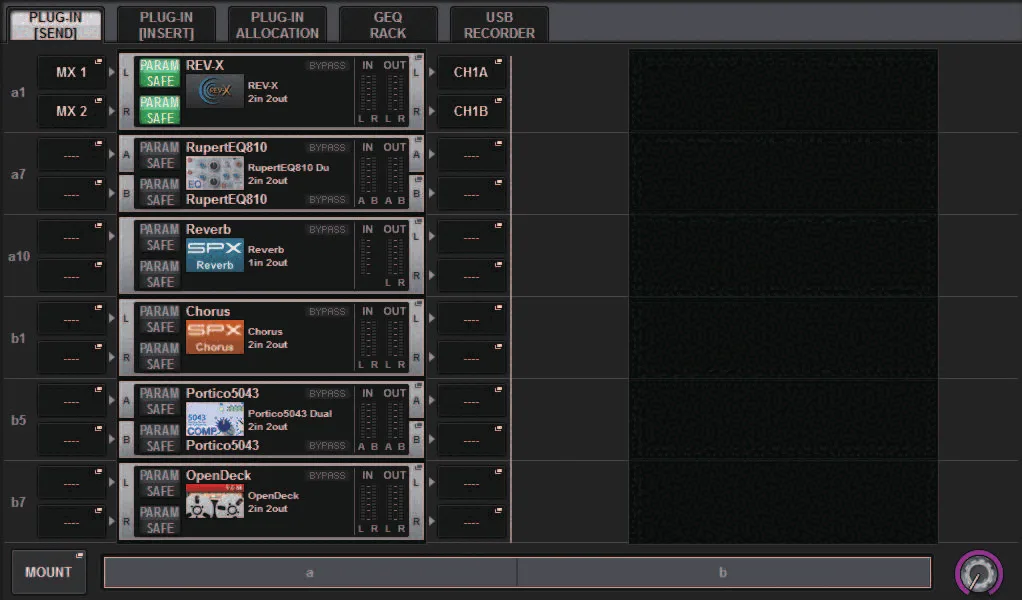This screenshot has width=1022, height=600.
Task: Open lower input patch for rack a10
Action: tap(72, 276)
